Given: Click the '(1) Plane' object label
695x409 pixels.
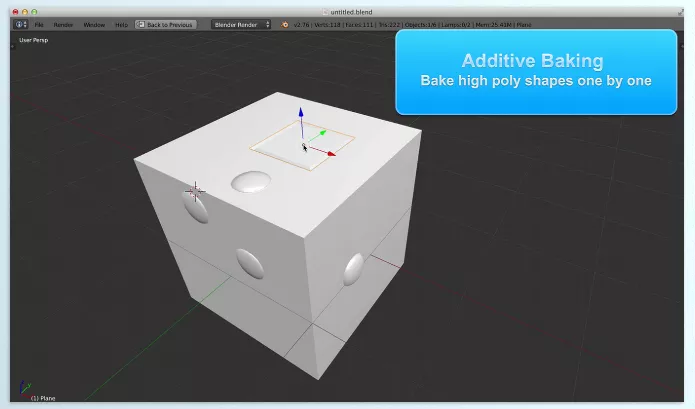Looking at the screenshot, I should pyautogui.click(x=43, y=398).
